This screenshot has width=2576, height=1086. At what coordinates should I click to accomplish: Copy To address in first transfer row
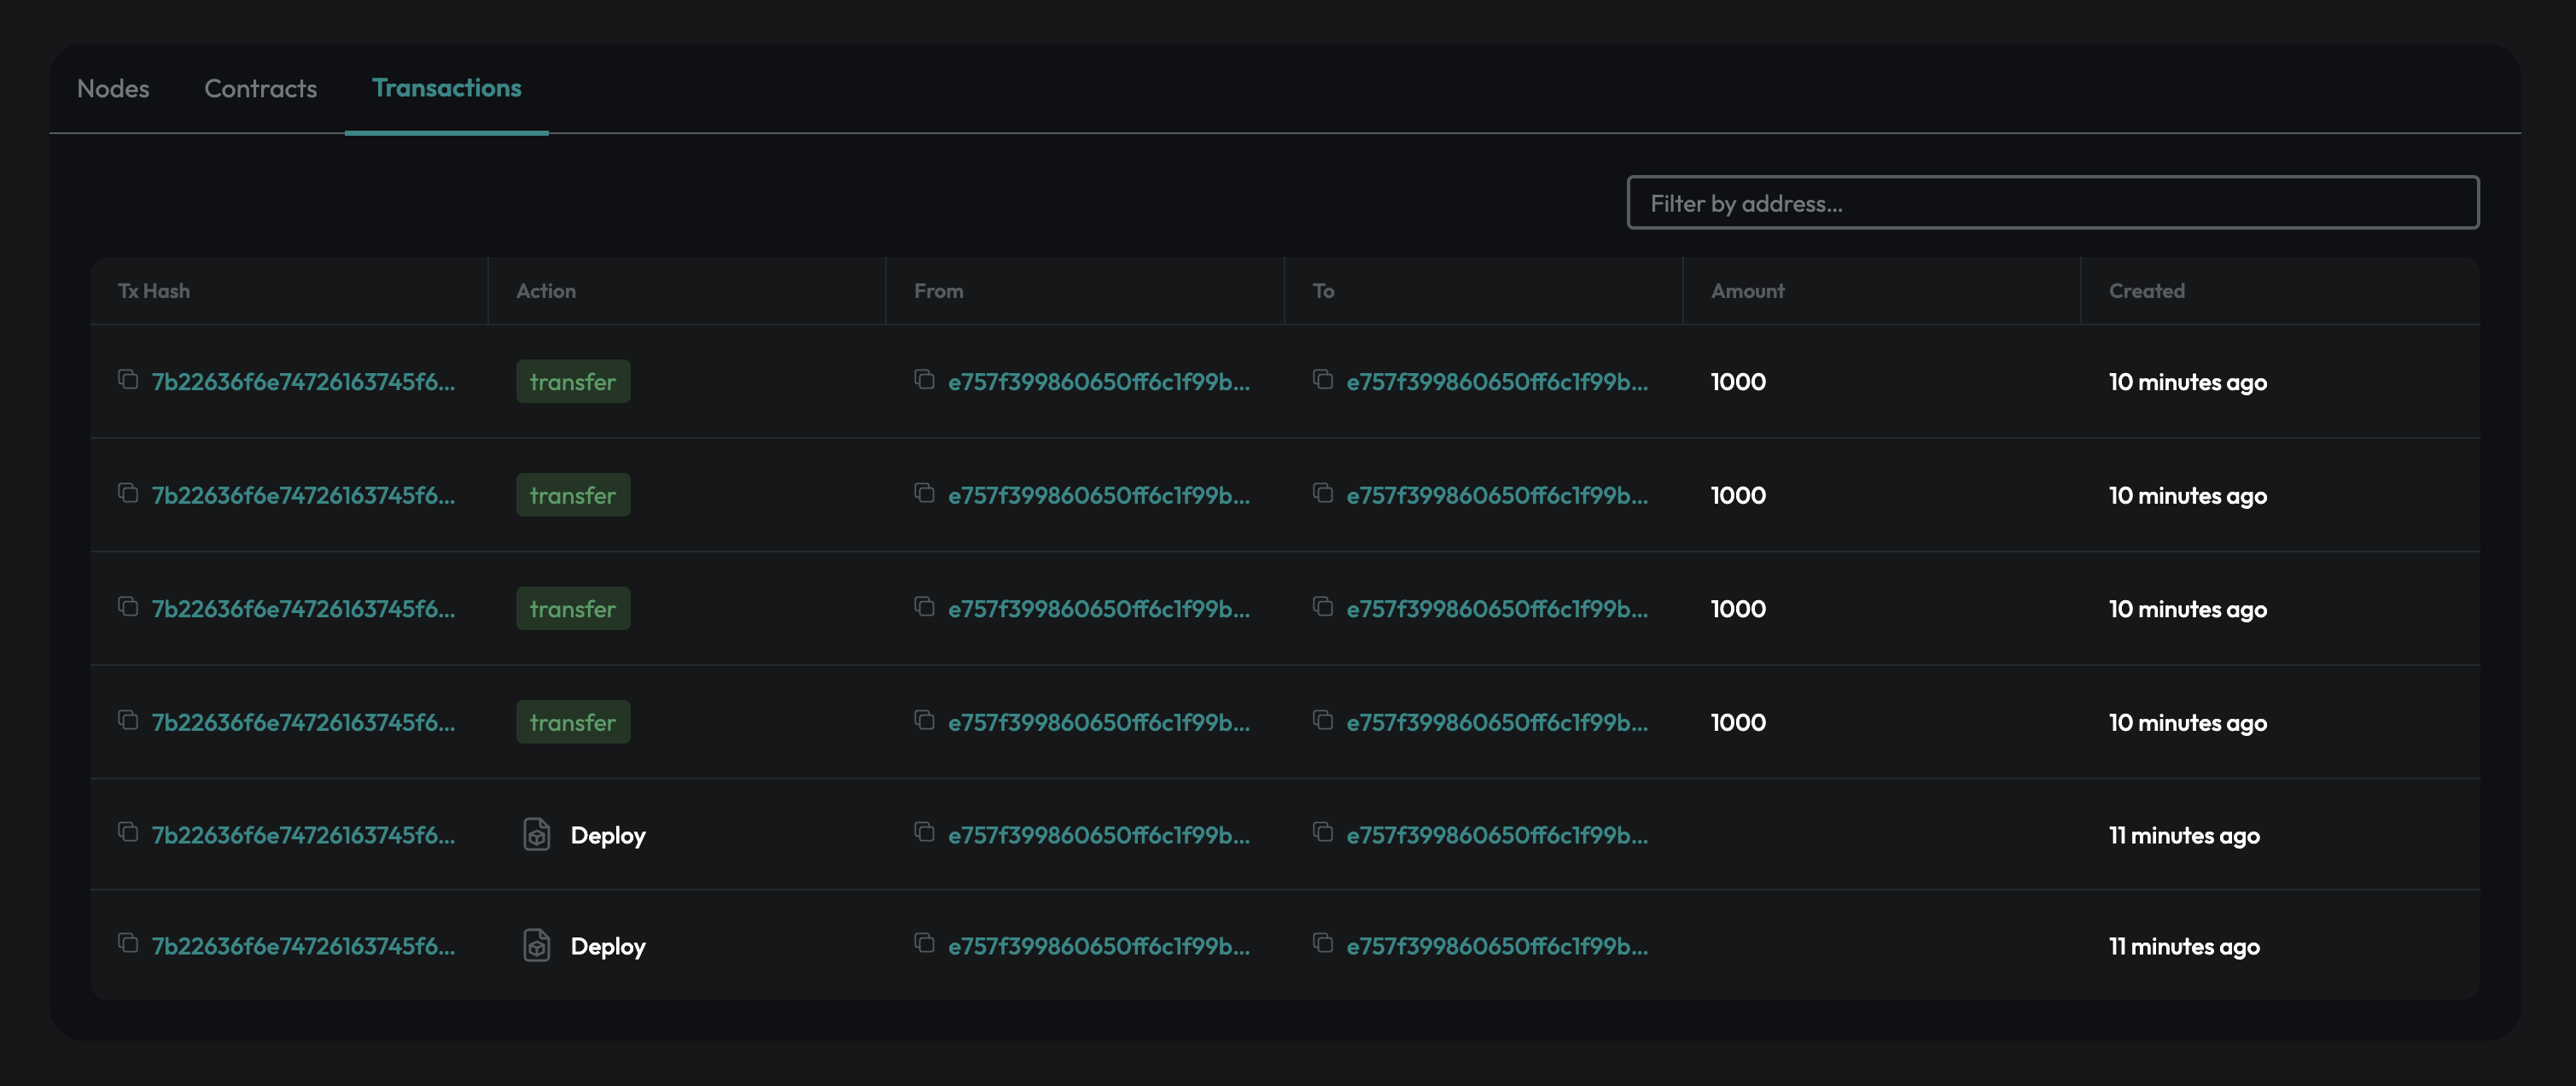(1323, 379)
